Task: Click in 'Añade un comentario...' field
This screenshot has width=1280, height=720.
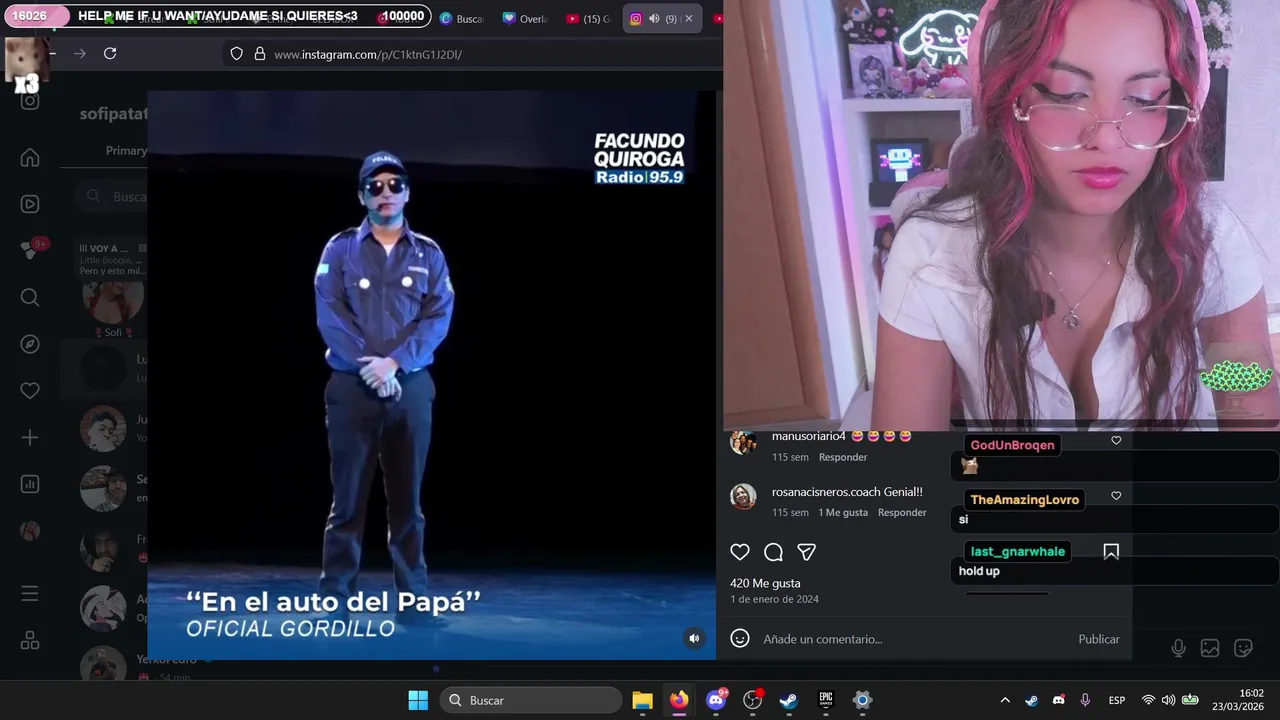Action: (910, 639)
